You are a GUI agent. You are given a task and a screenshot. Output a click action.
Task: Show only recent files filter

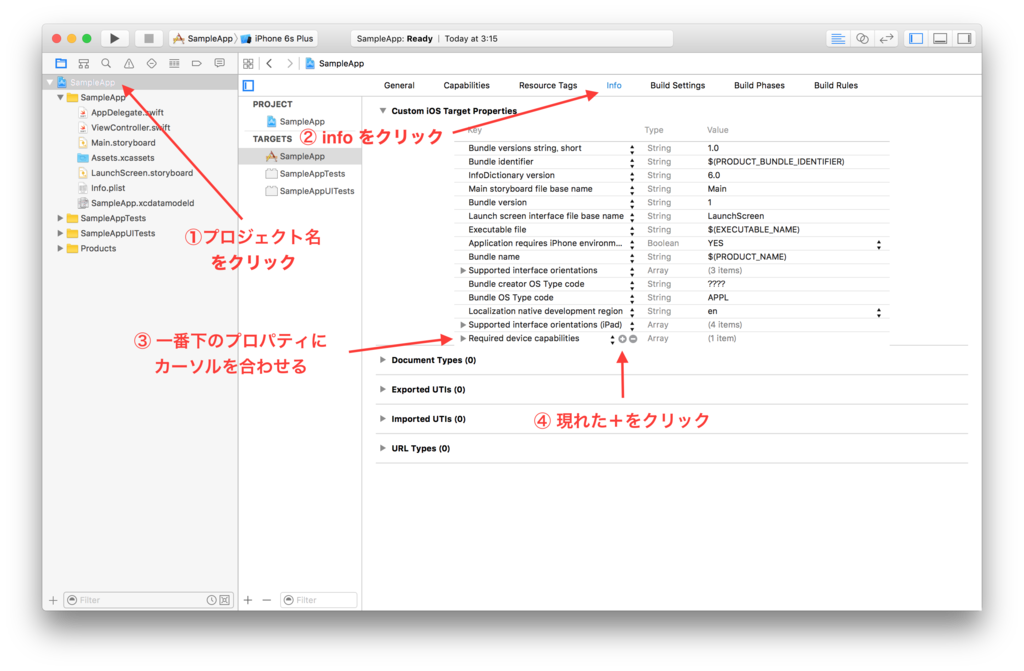pyautogui.click(x=211, y=600)
